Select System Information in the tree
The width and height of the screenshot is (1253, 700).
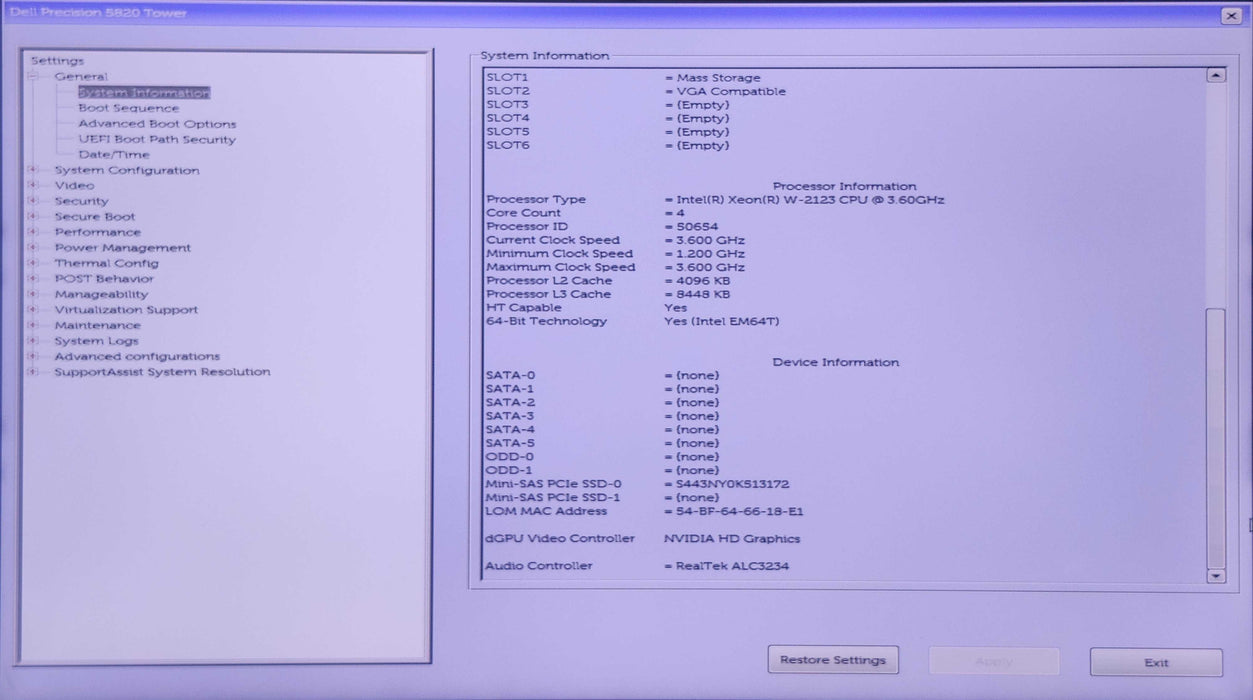click(x=144, y=93)
